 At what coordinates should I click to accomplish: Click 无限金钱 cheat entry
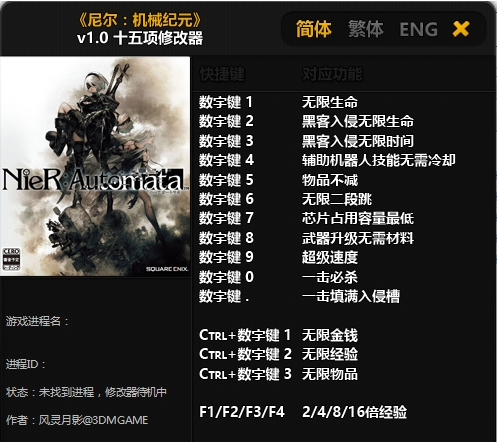point(329,335)
